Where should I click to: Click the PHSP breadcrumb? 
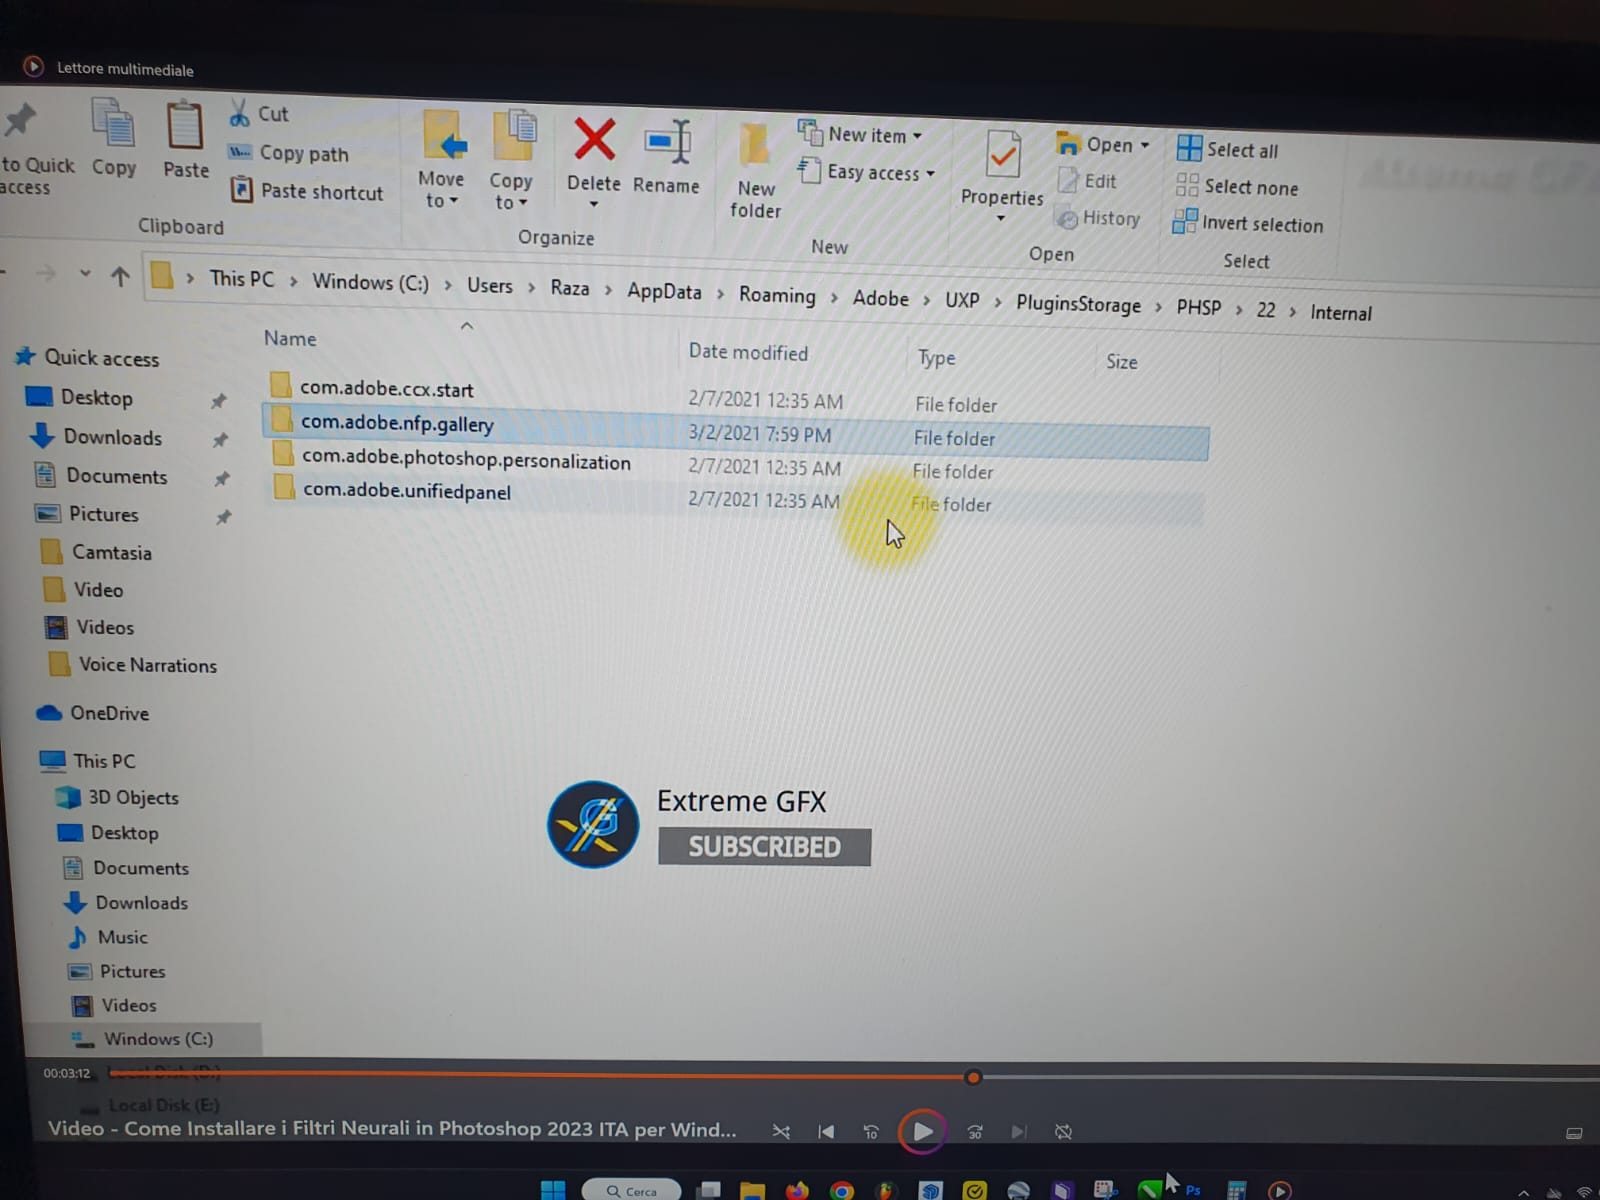[x=1198, y=308]
